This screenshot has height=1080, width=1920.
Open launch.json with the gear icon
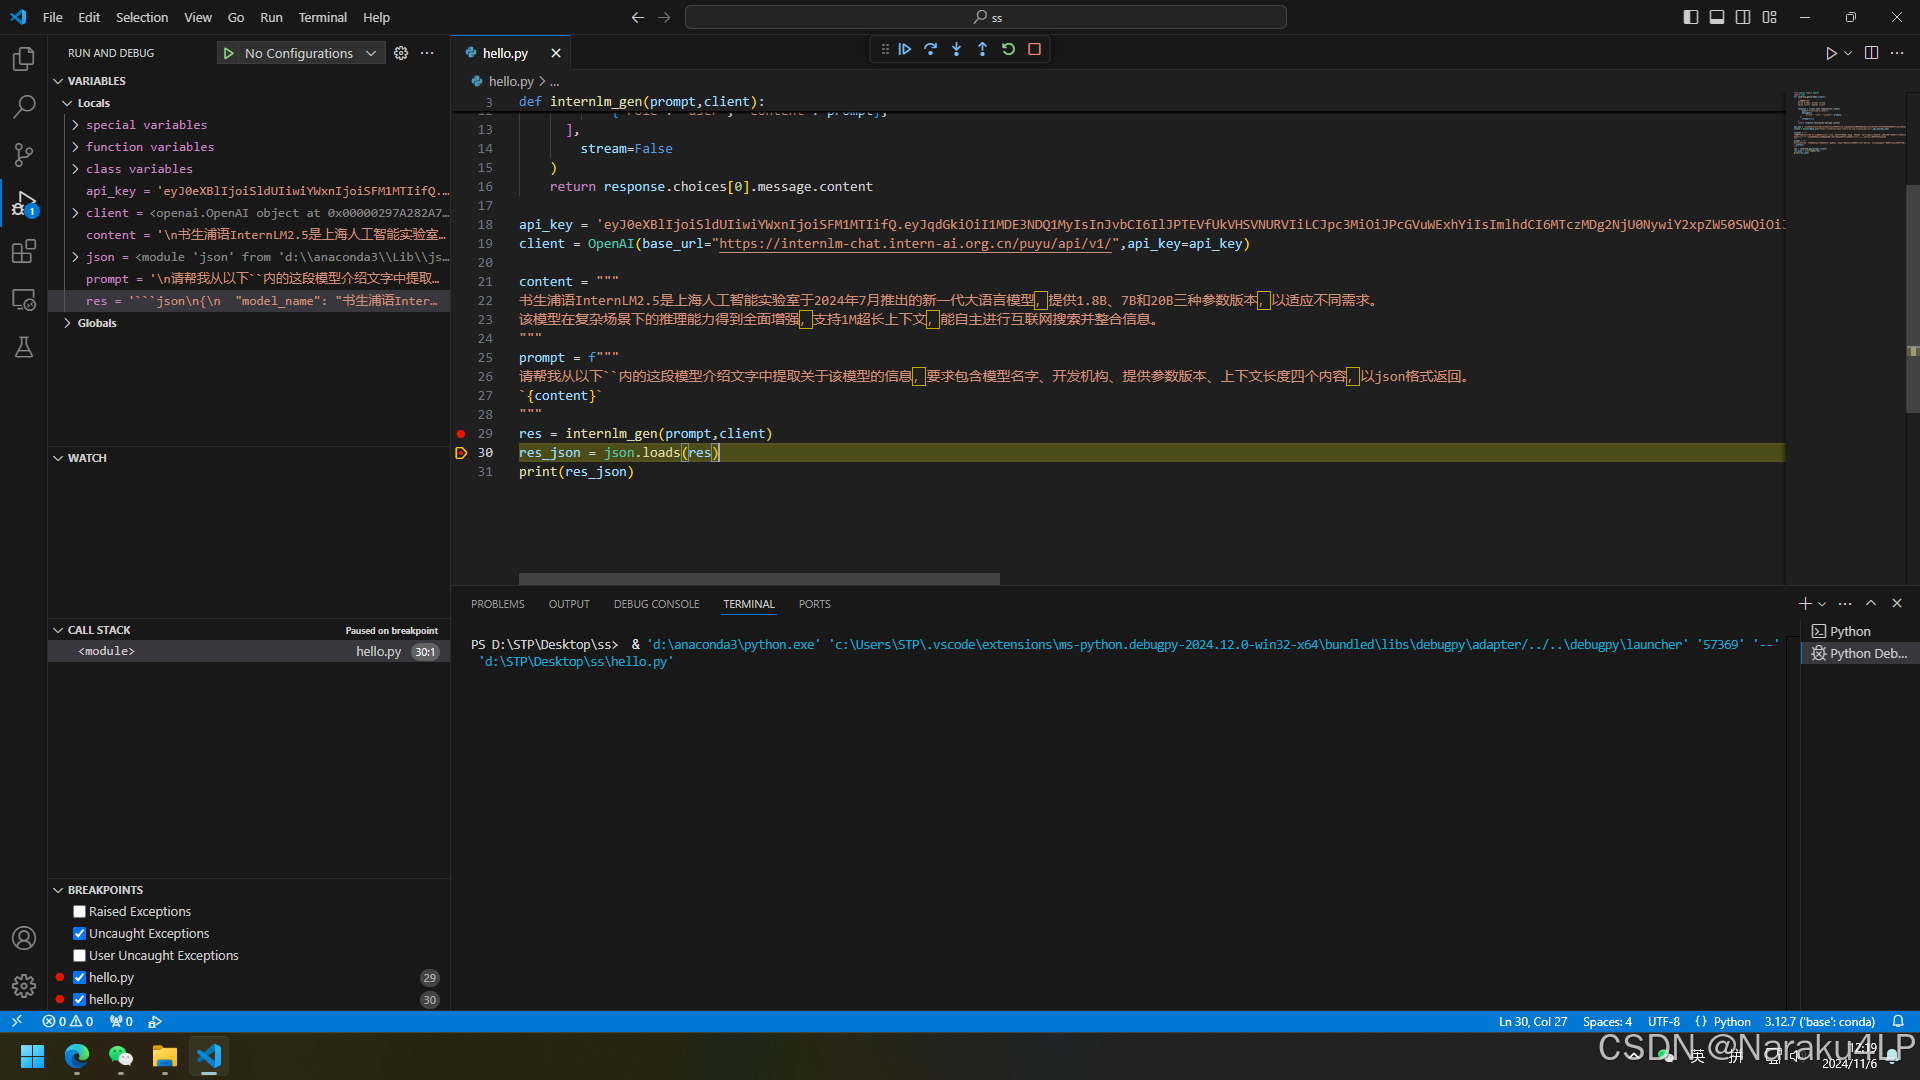pyautogui.click(x=401, y=53)
